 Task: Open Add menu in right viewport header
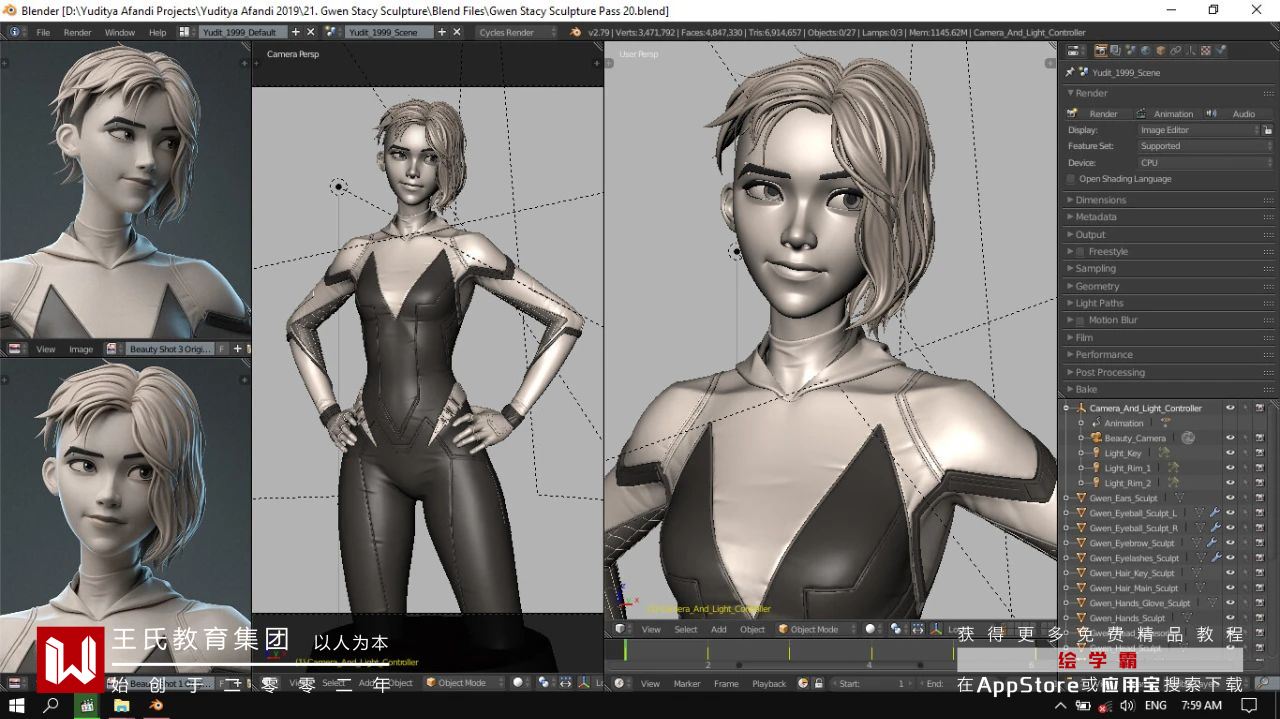tap(719, 629)
